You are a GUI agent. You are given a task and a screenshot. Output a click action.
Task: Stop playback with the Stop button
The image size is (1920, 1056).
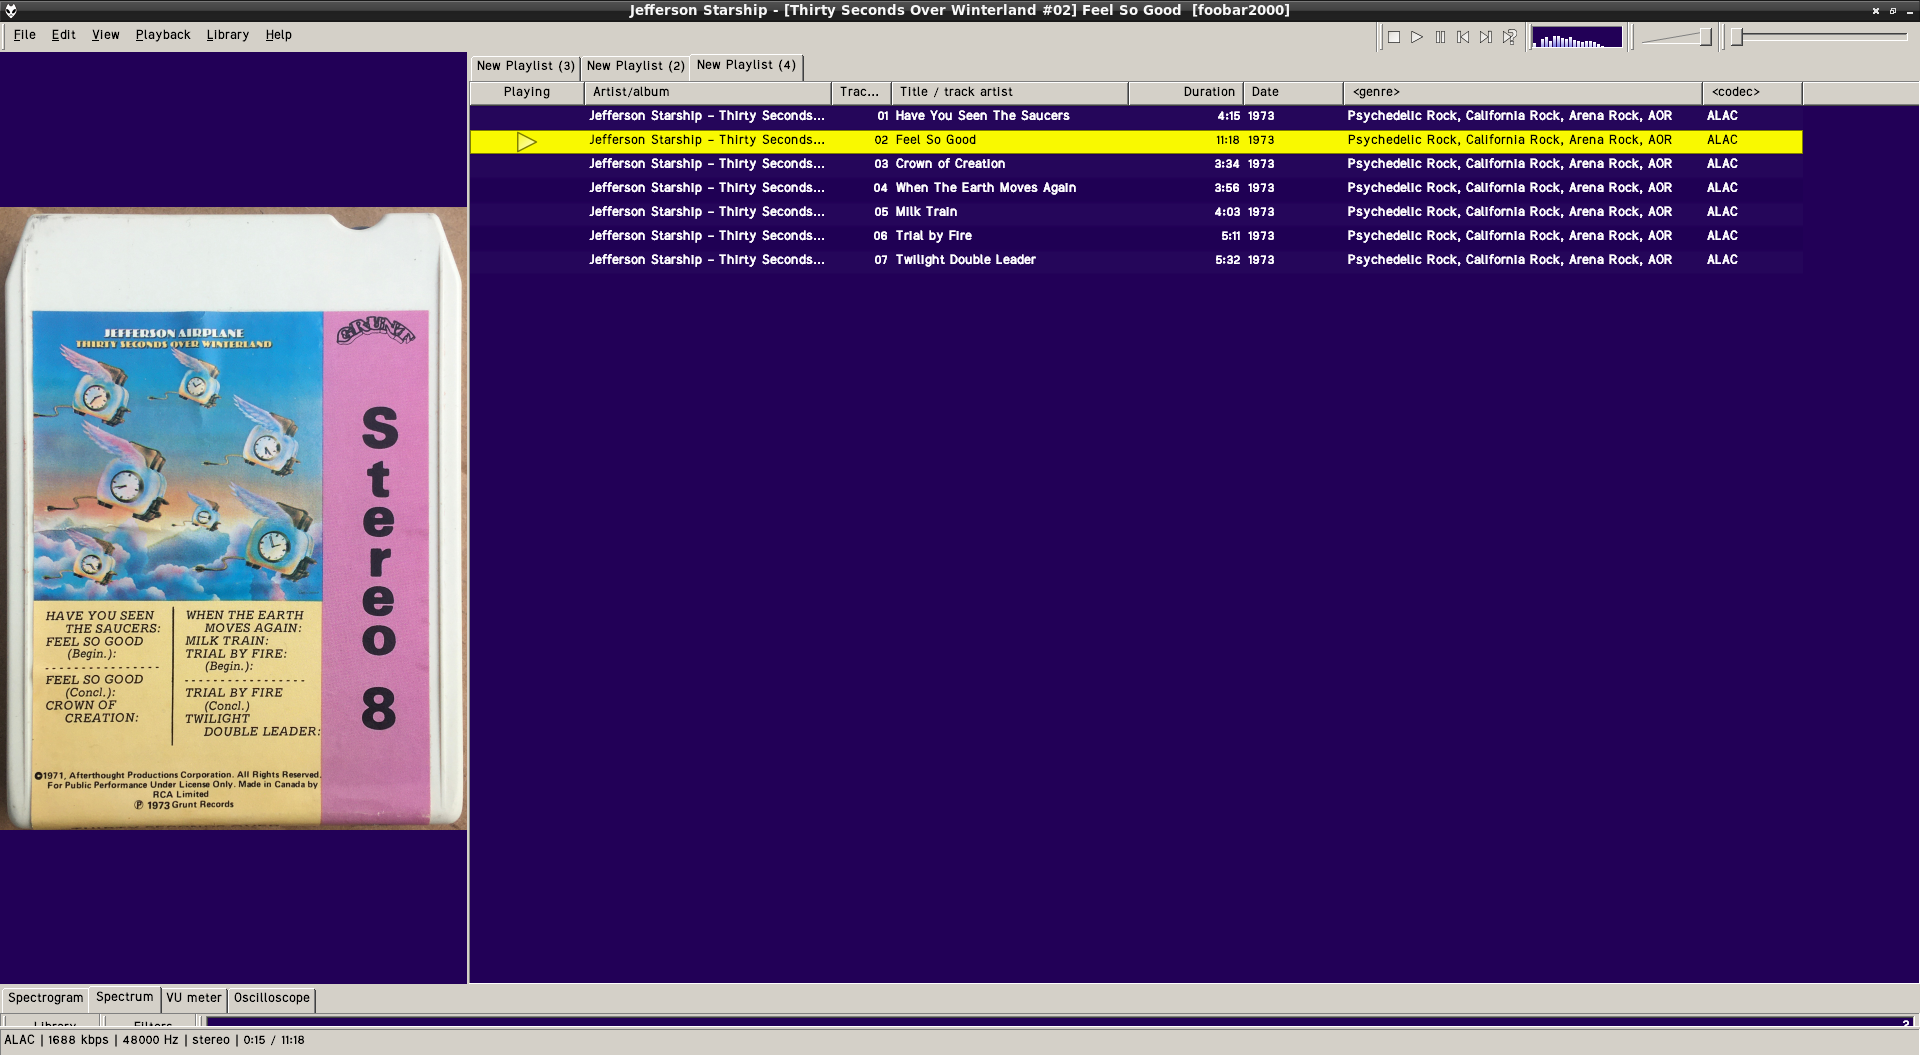pyautogui.click(x=1394, y=37)
